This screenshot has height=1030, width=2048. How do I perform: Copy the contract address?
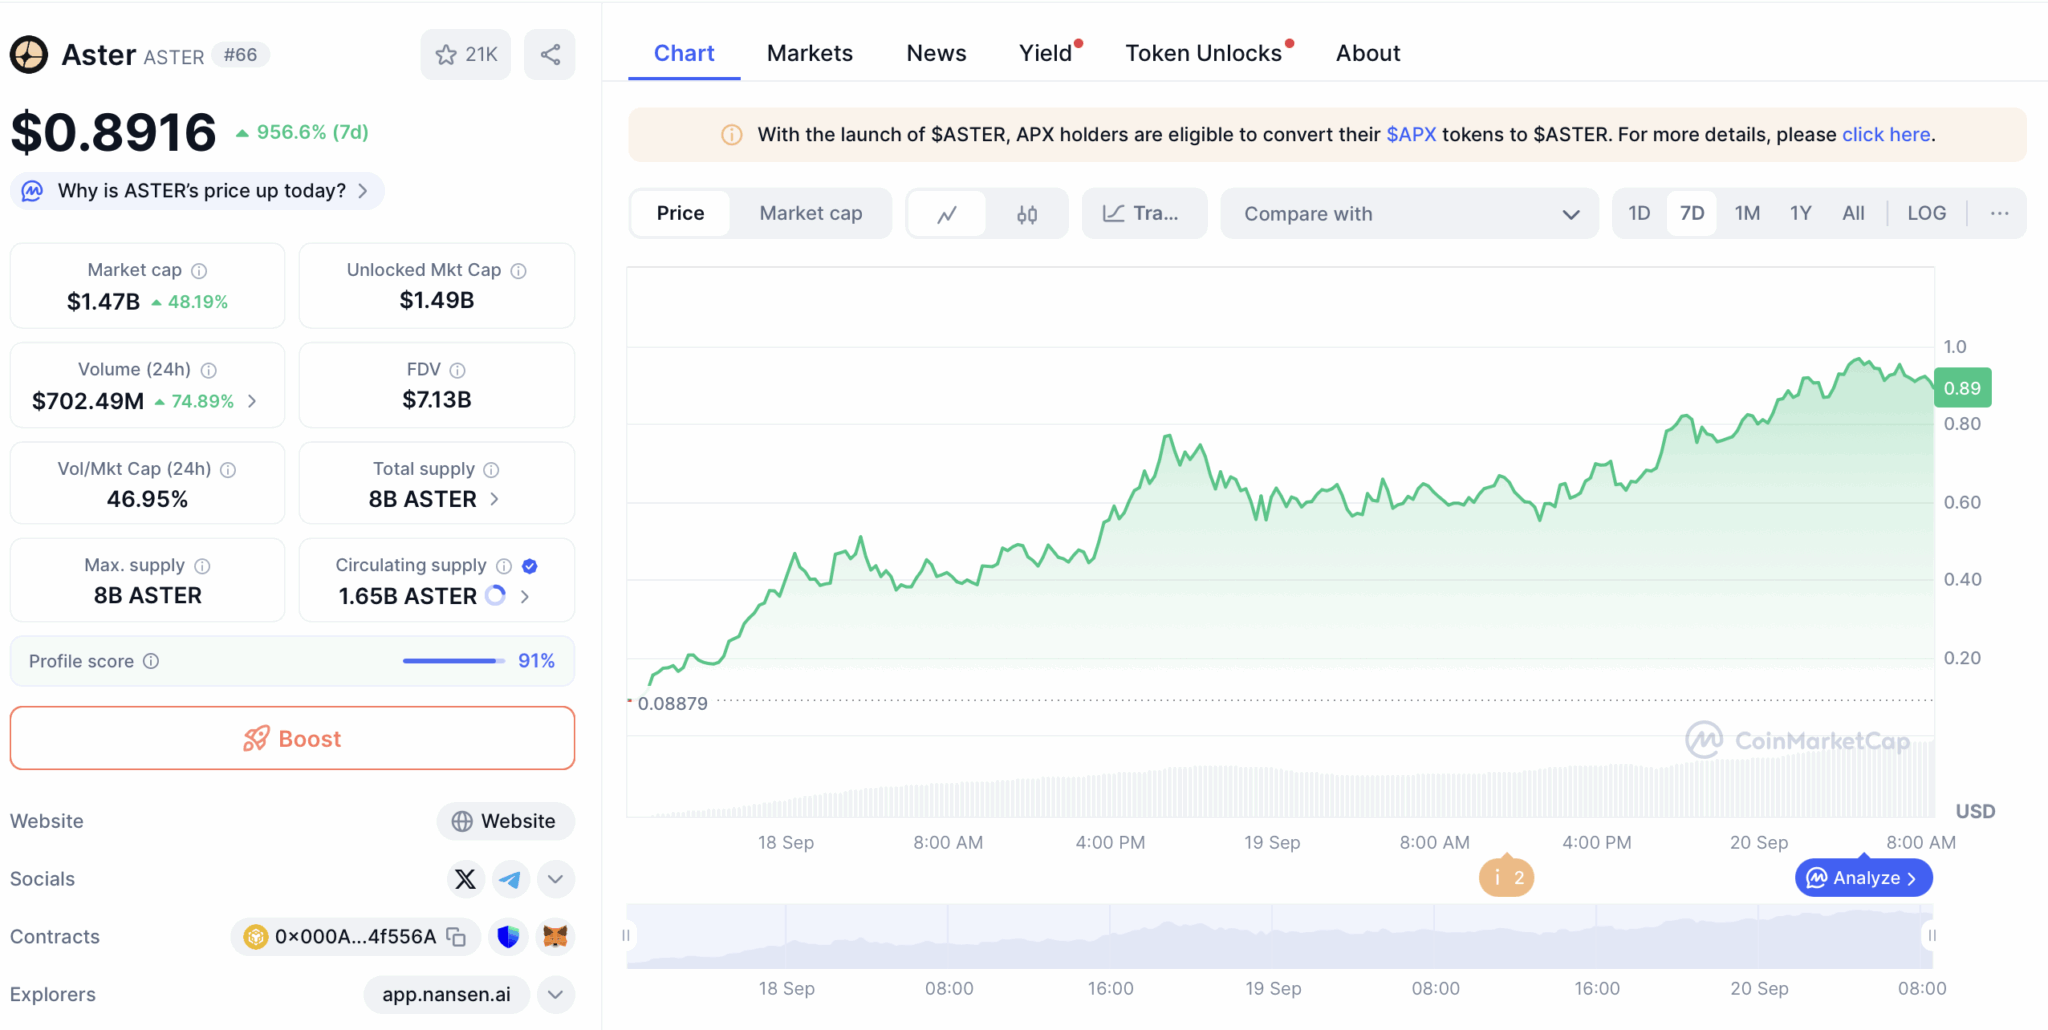coord(455,937)
